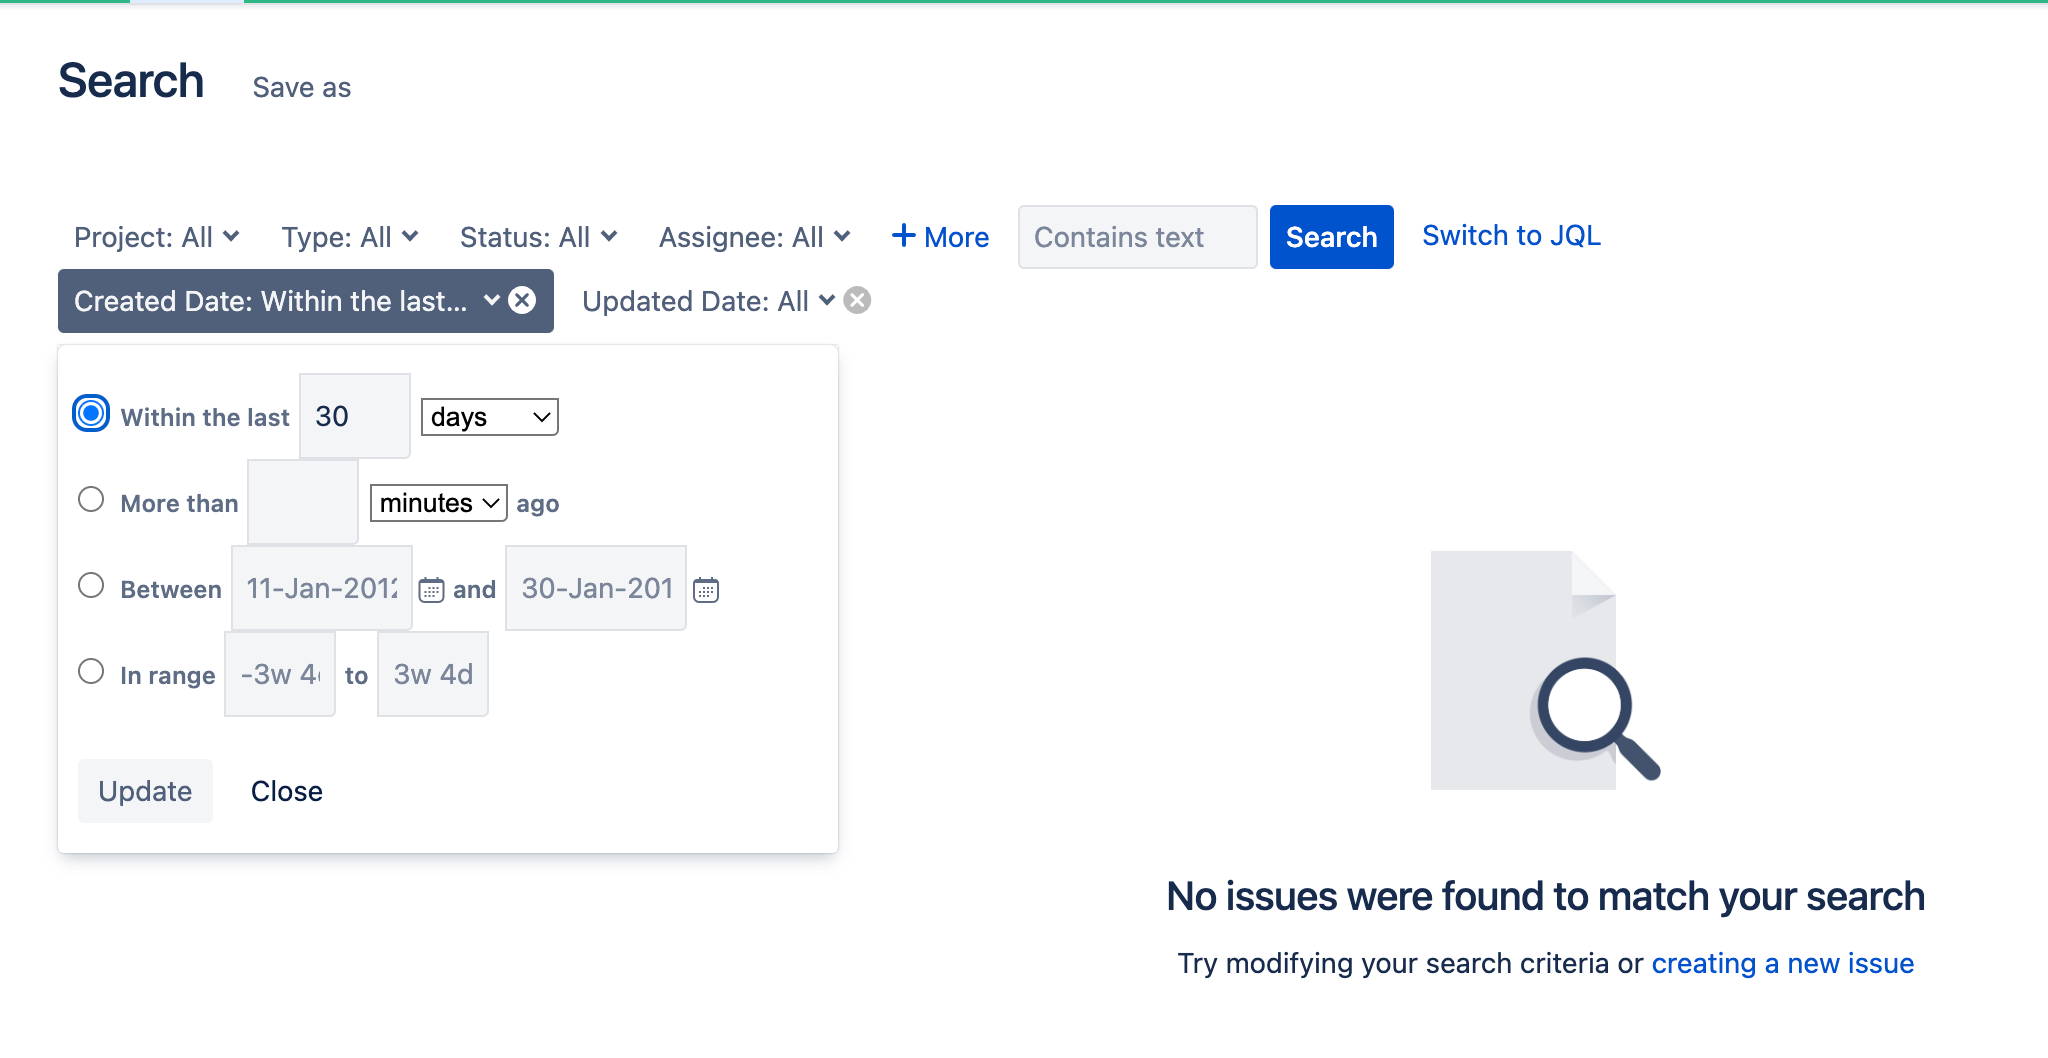Switch to JQL mode
Screen dimensions: 2048x1058
pos(1510,235)
